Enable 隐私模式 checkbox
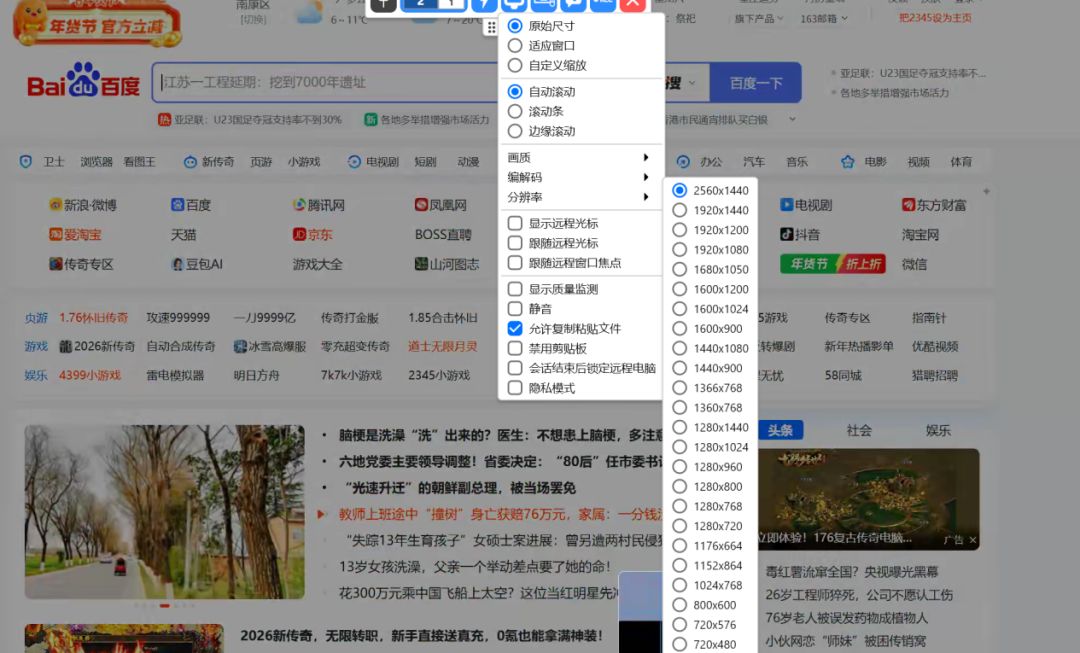 [x=515, y=388]
